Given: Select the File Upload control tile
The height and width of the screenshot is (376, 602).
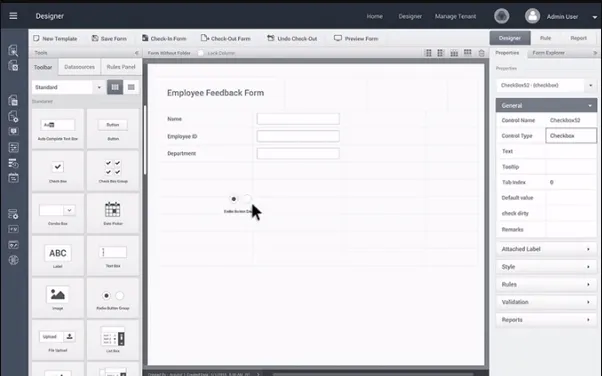Looking at the screenshot, I should (x=58, y=340).
